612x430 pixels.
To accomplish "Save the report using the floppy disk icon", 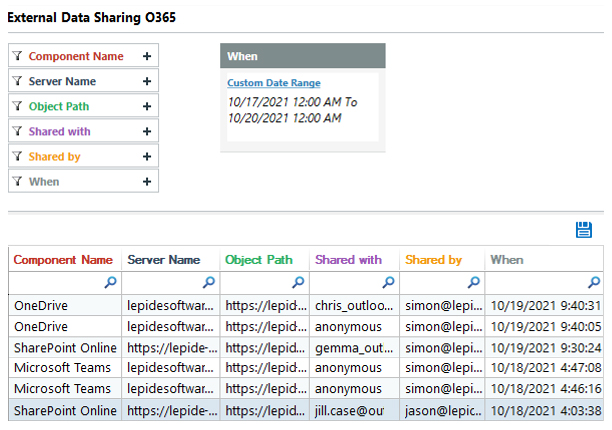I will point(584,230).
